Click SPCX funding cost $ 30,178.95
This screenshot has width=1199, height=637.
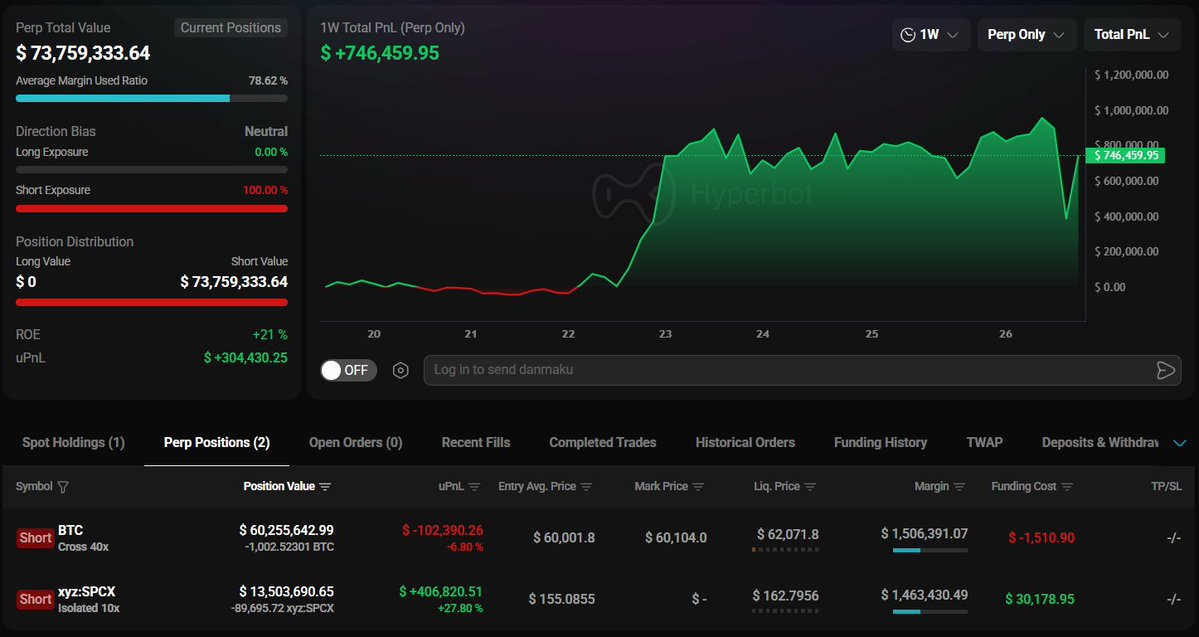point(1040,599)
